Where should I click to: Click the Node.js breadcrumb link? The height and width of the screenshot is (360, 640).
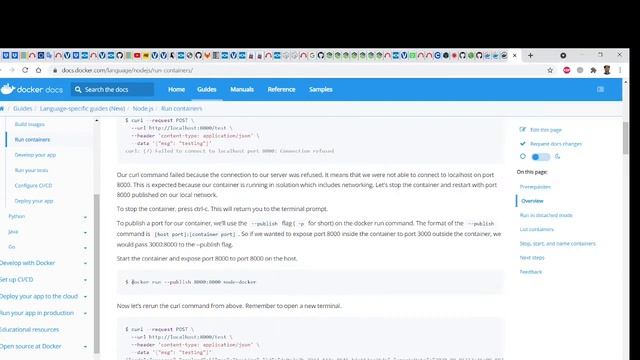[143, 109]
